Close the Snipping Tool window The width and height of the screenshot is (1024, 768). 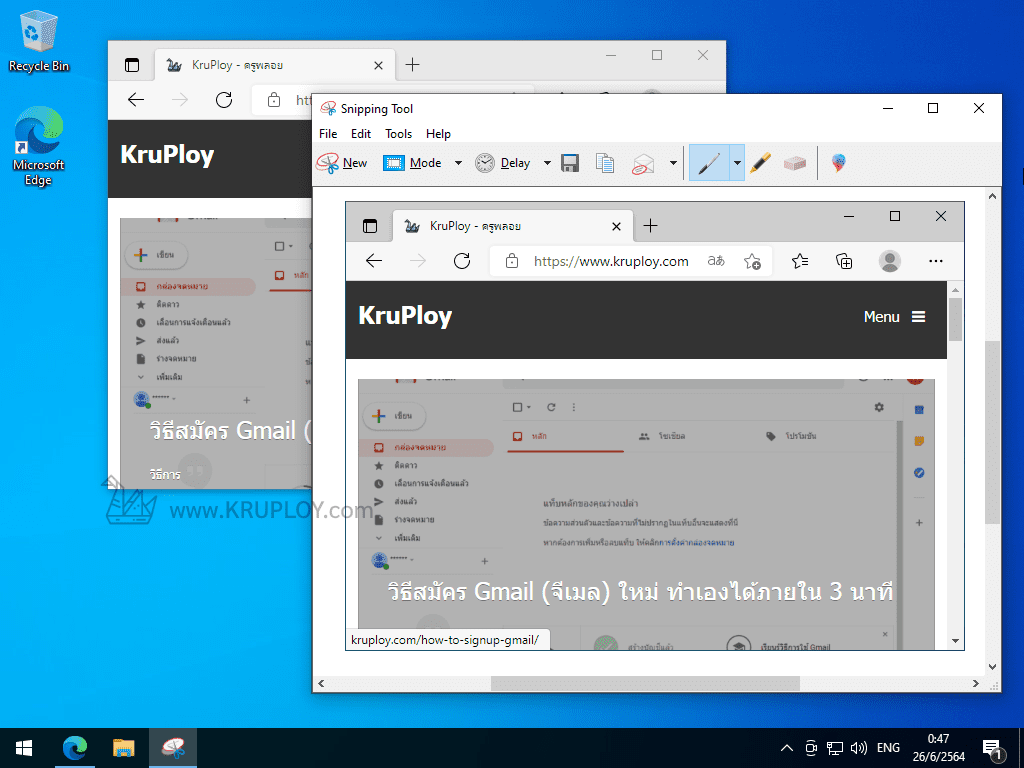coord(978,108)
